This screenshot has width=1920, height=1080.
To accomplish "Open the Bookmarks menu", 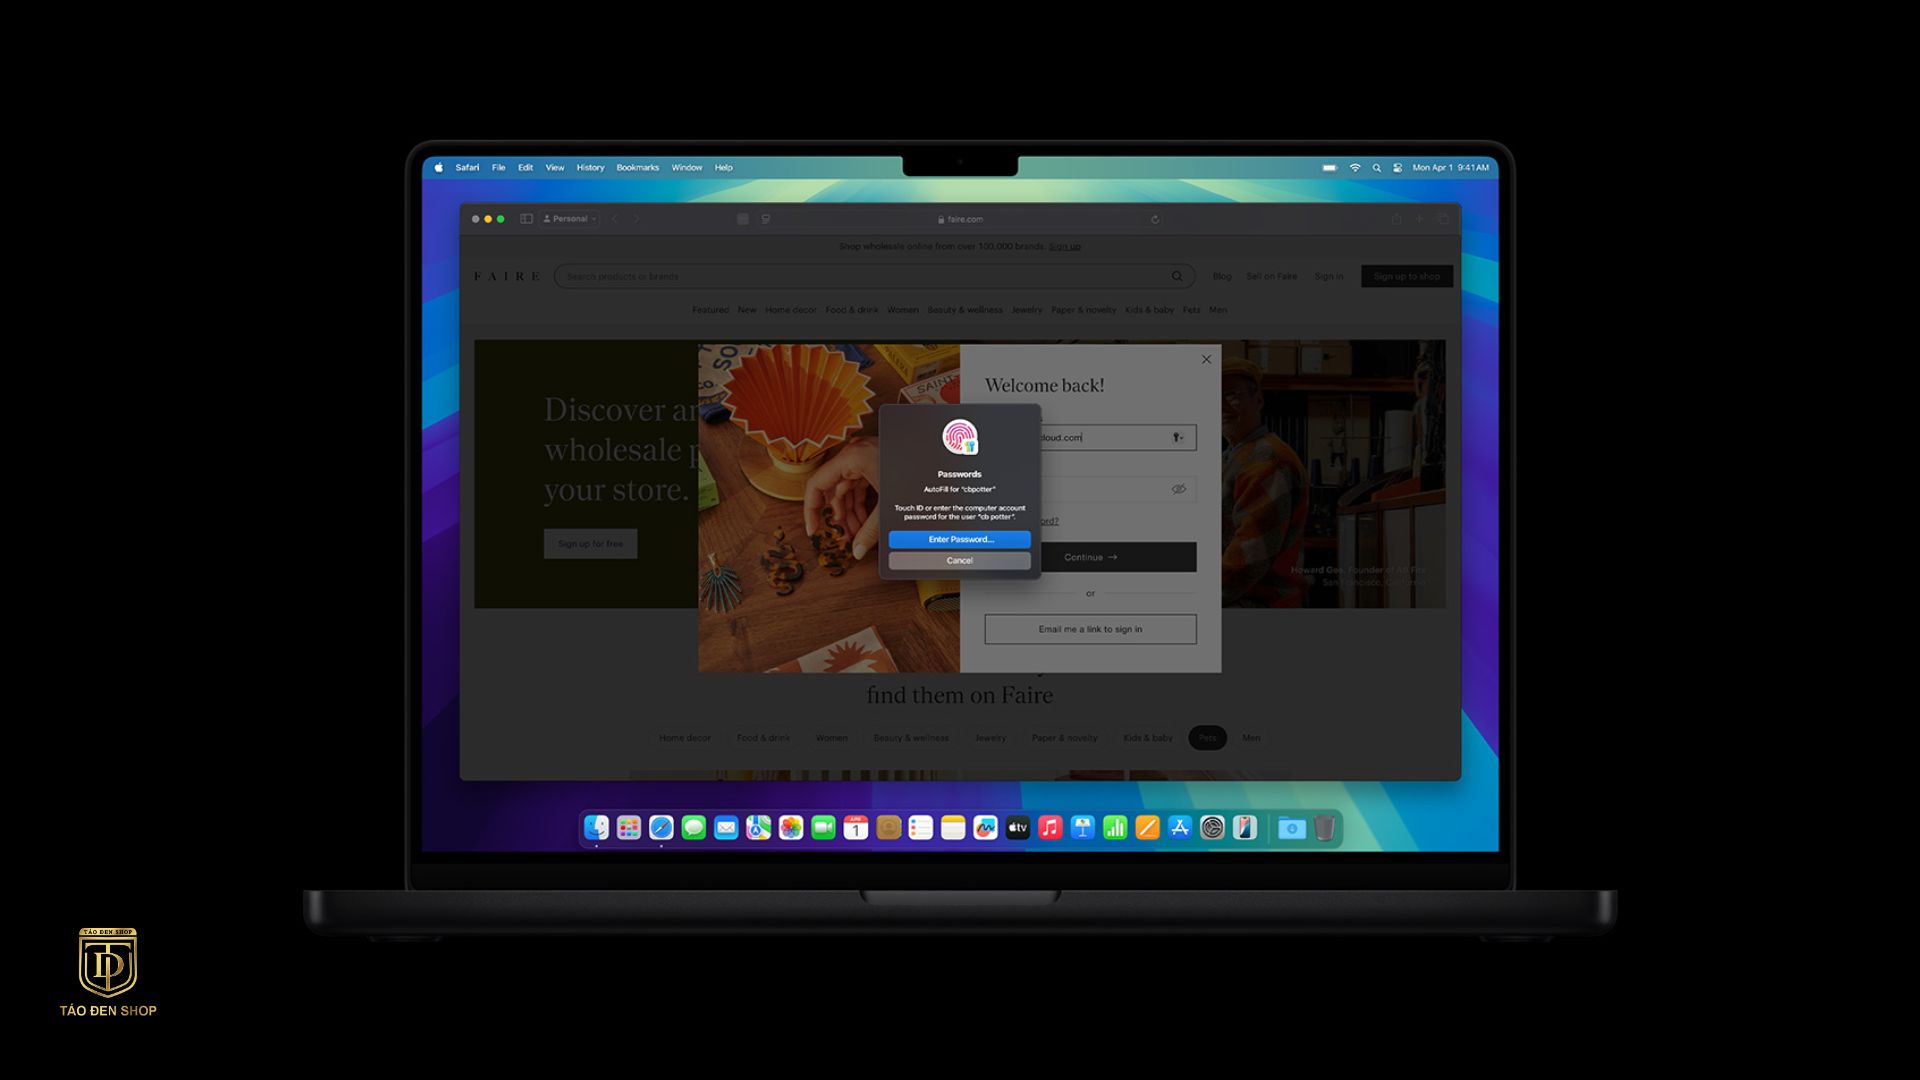I will click(x=637, y=168).
